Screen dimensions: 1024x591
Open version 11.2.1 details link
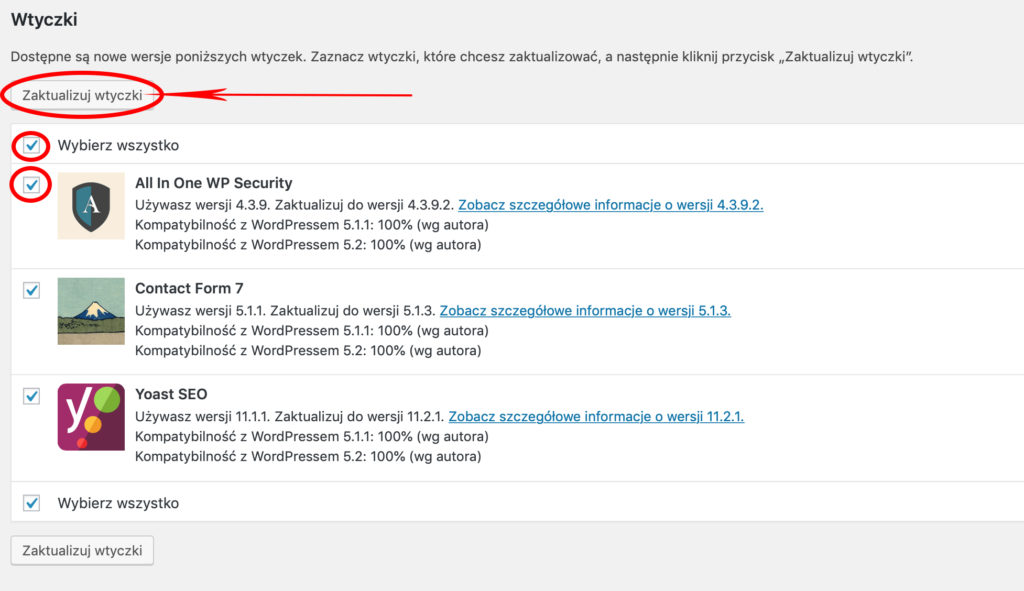tap(596, 417)
